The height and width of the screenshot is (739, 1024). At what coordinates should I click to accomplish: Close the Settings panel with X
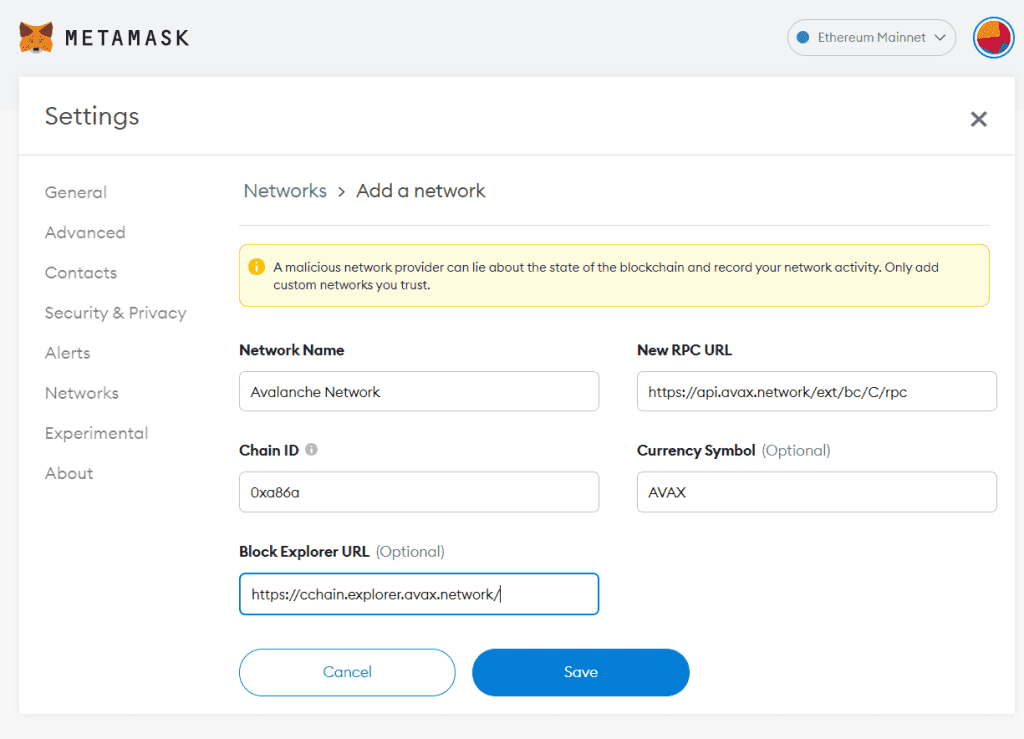pyautogui.click(x=978, y=119)
